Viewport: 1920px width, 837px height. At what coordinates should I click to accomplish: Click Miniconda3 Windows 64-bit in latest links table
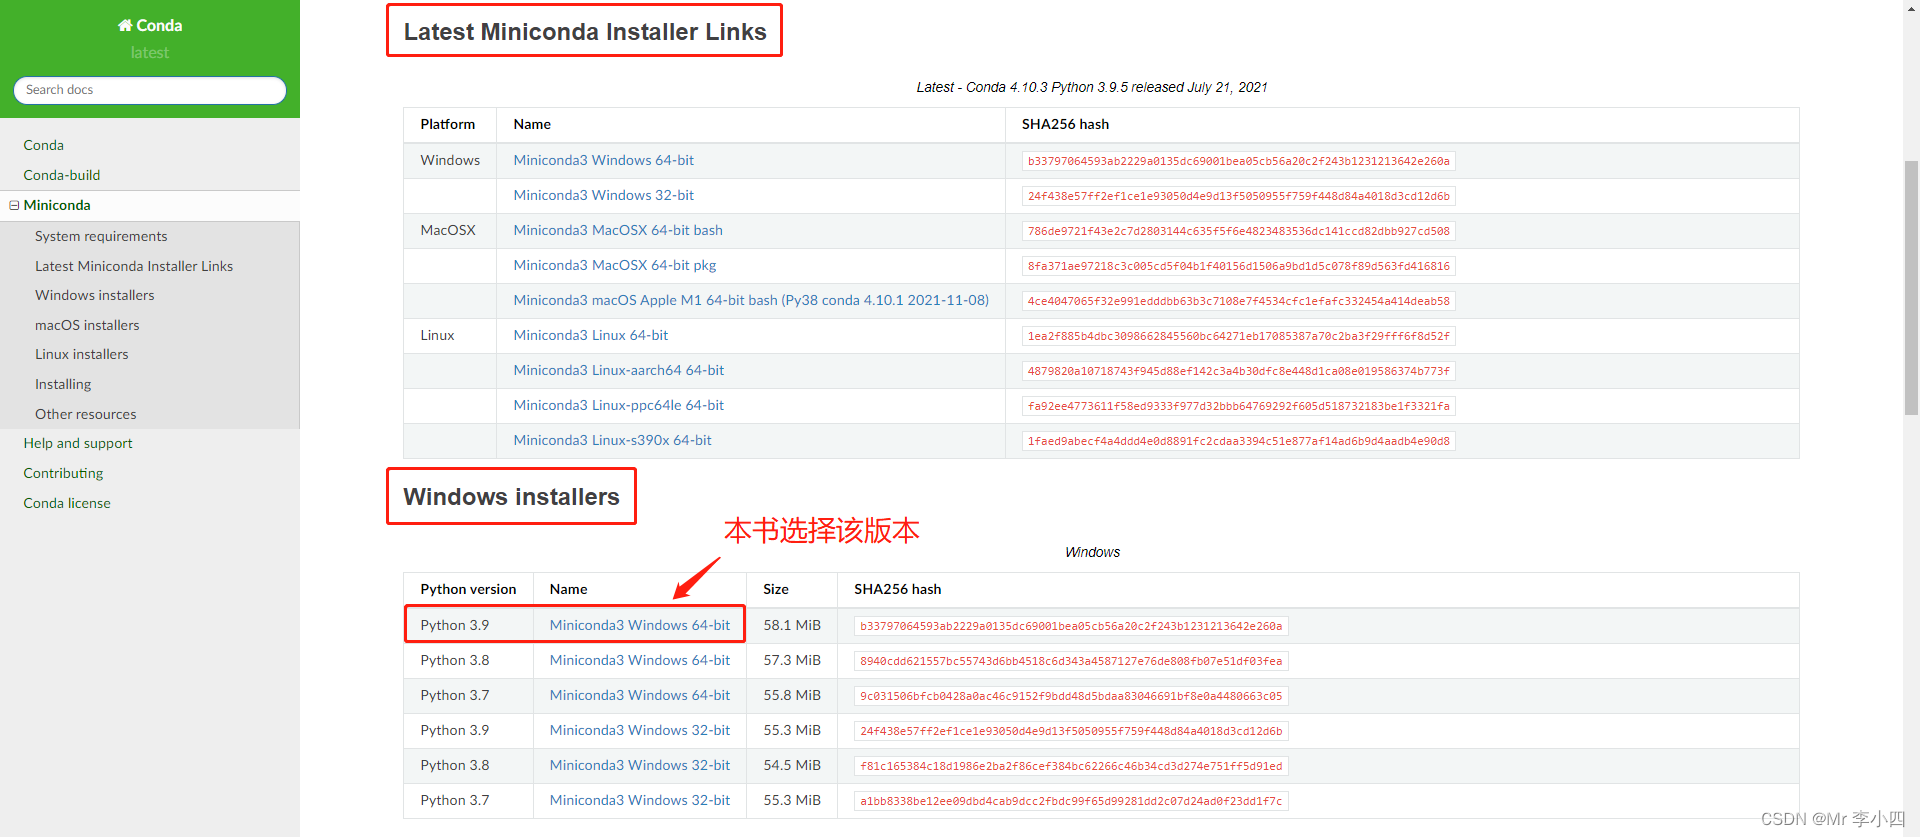pyautogui.click(x=604, y=160)
